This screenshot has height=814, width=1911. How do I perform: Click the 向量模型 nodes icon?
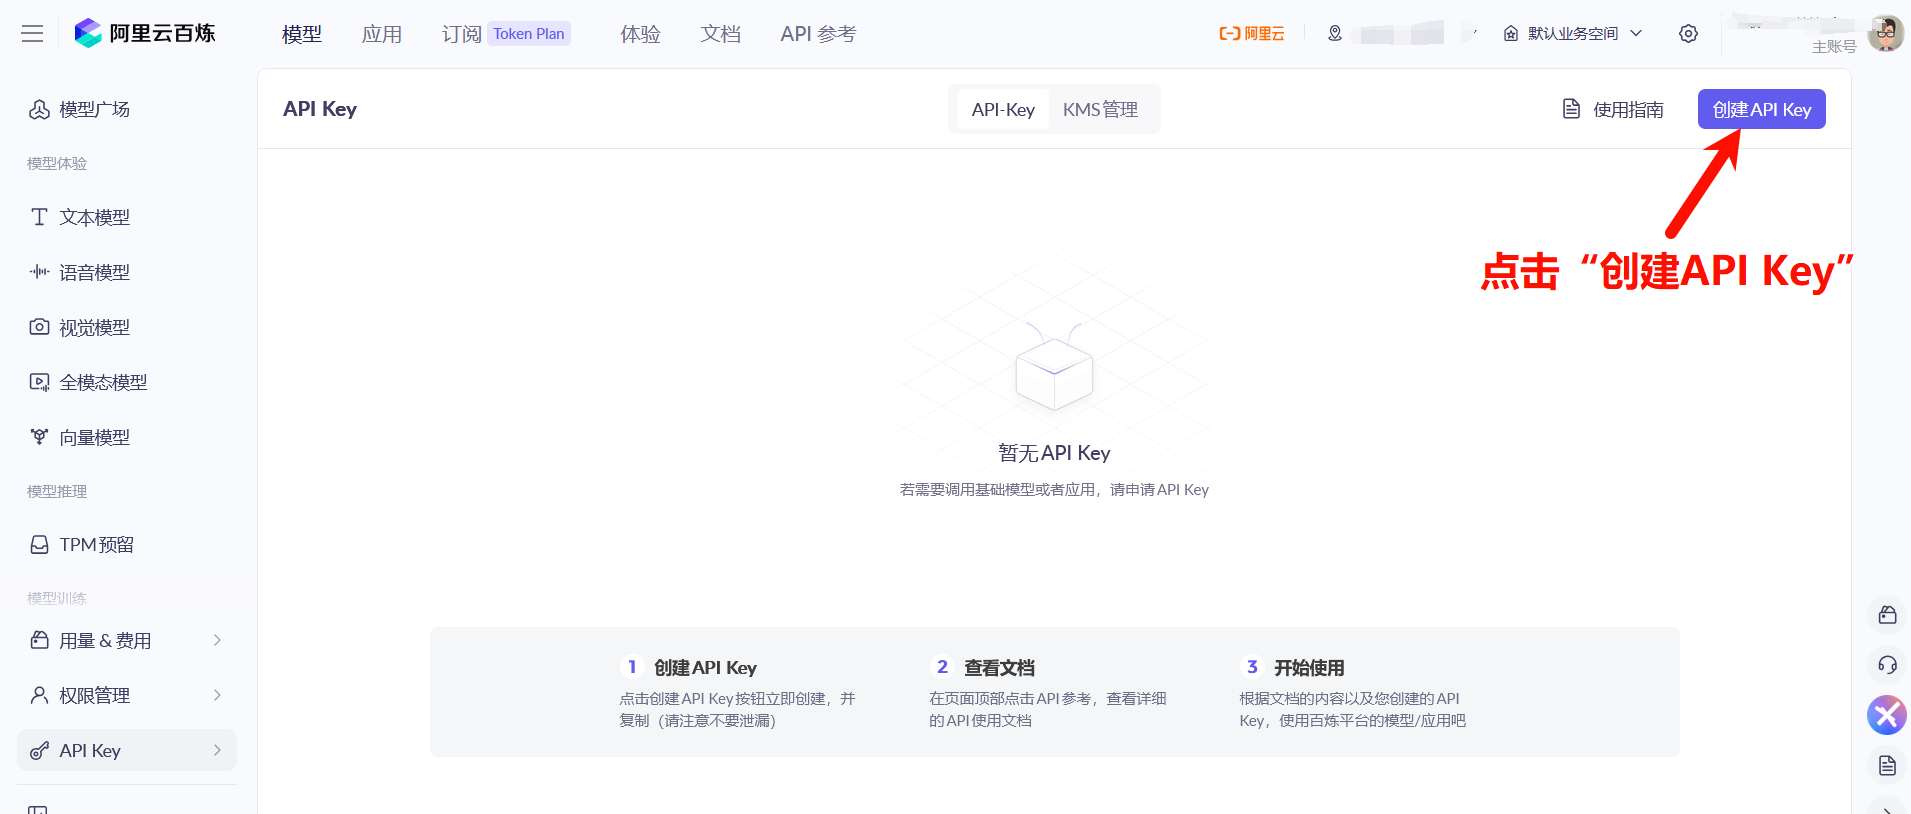[39, 437]
